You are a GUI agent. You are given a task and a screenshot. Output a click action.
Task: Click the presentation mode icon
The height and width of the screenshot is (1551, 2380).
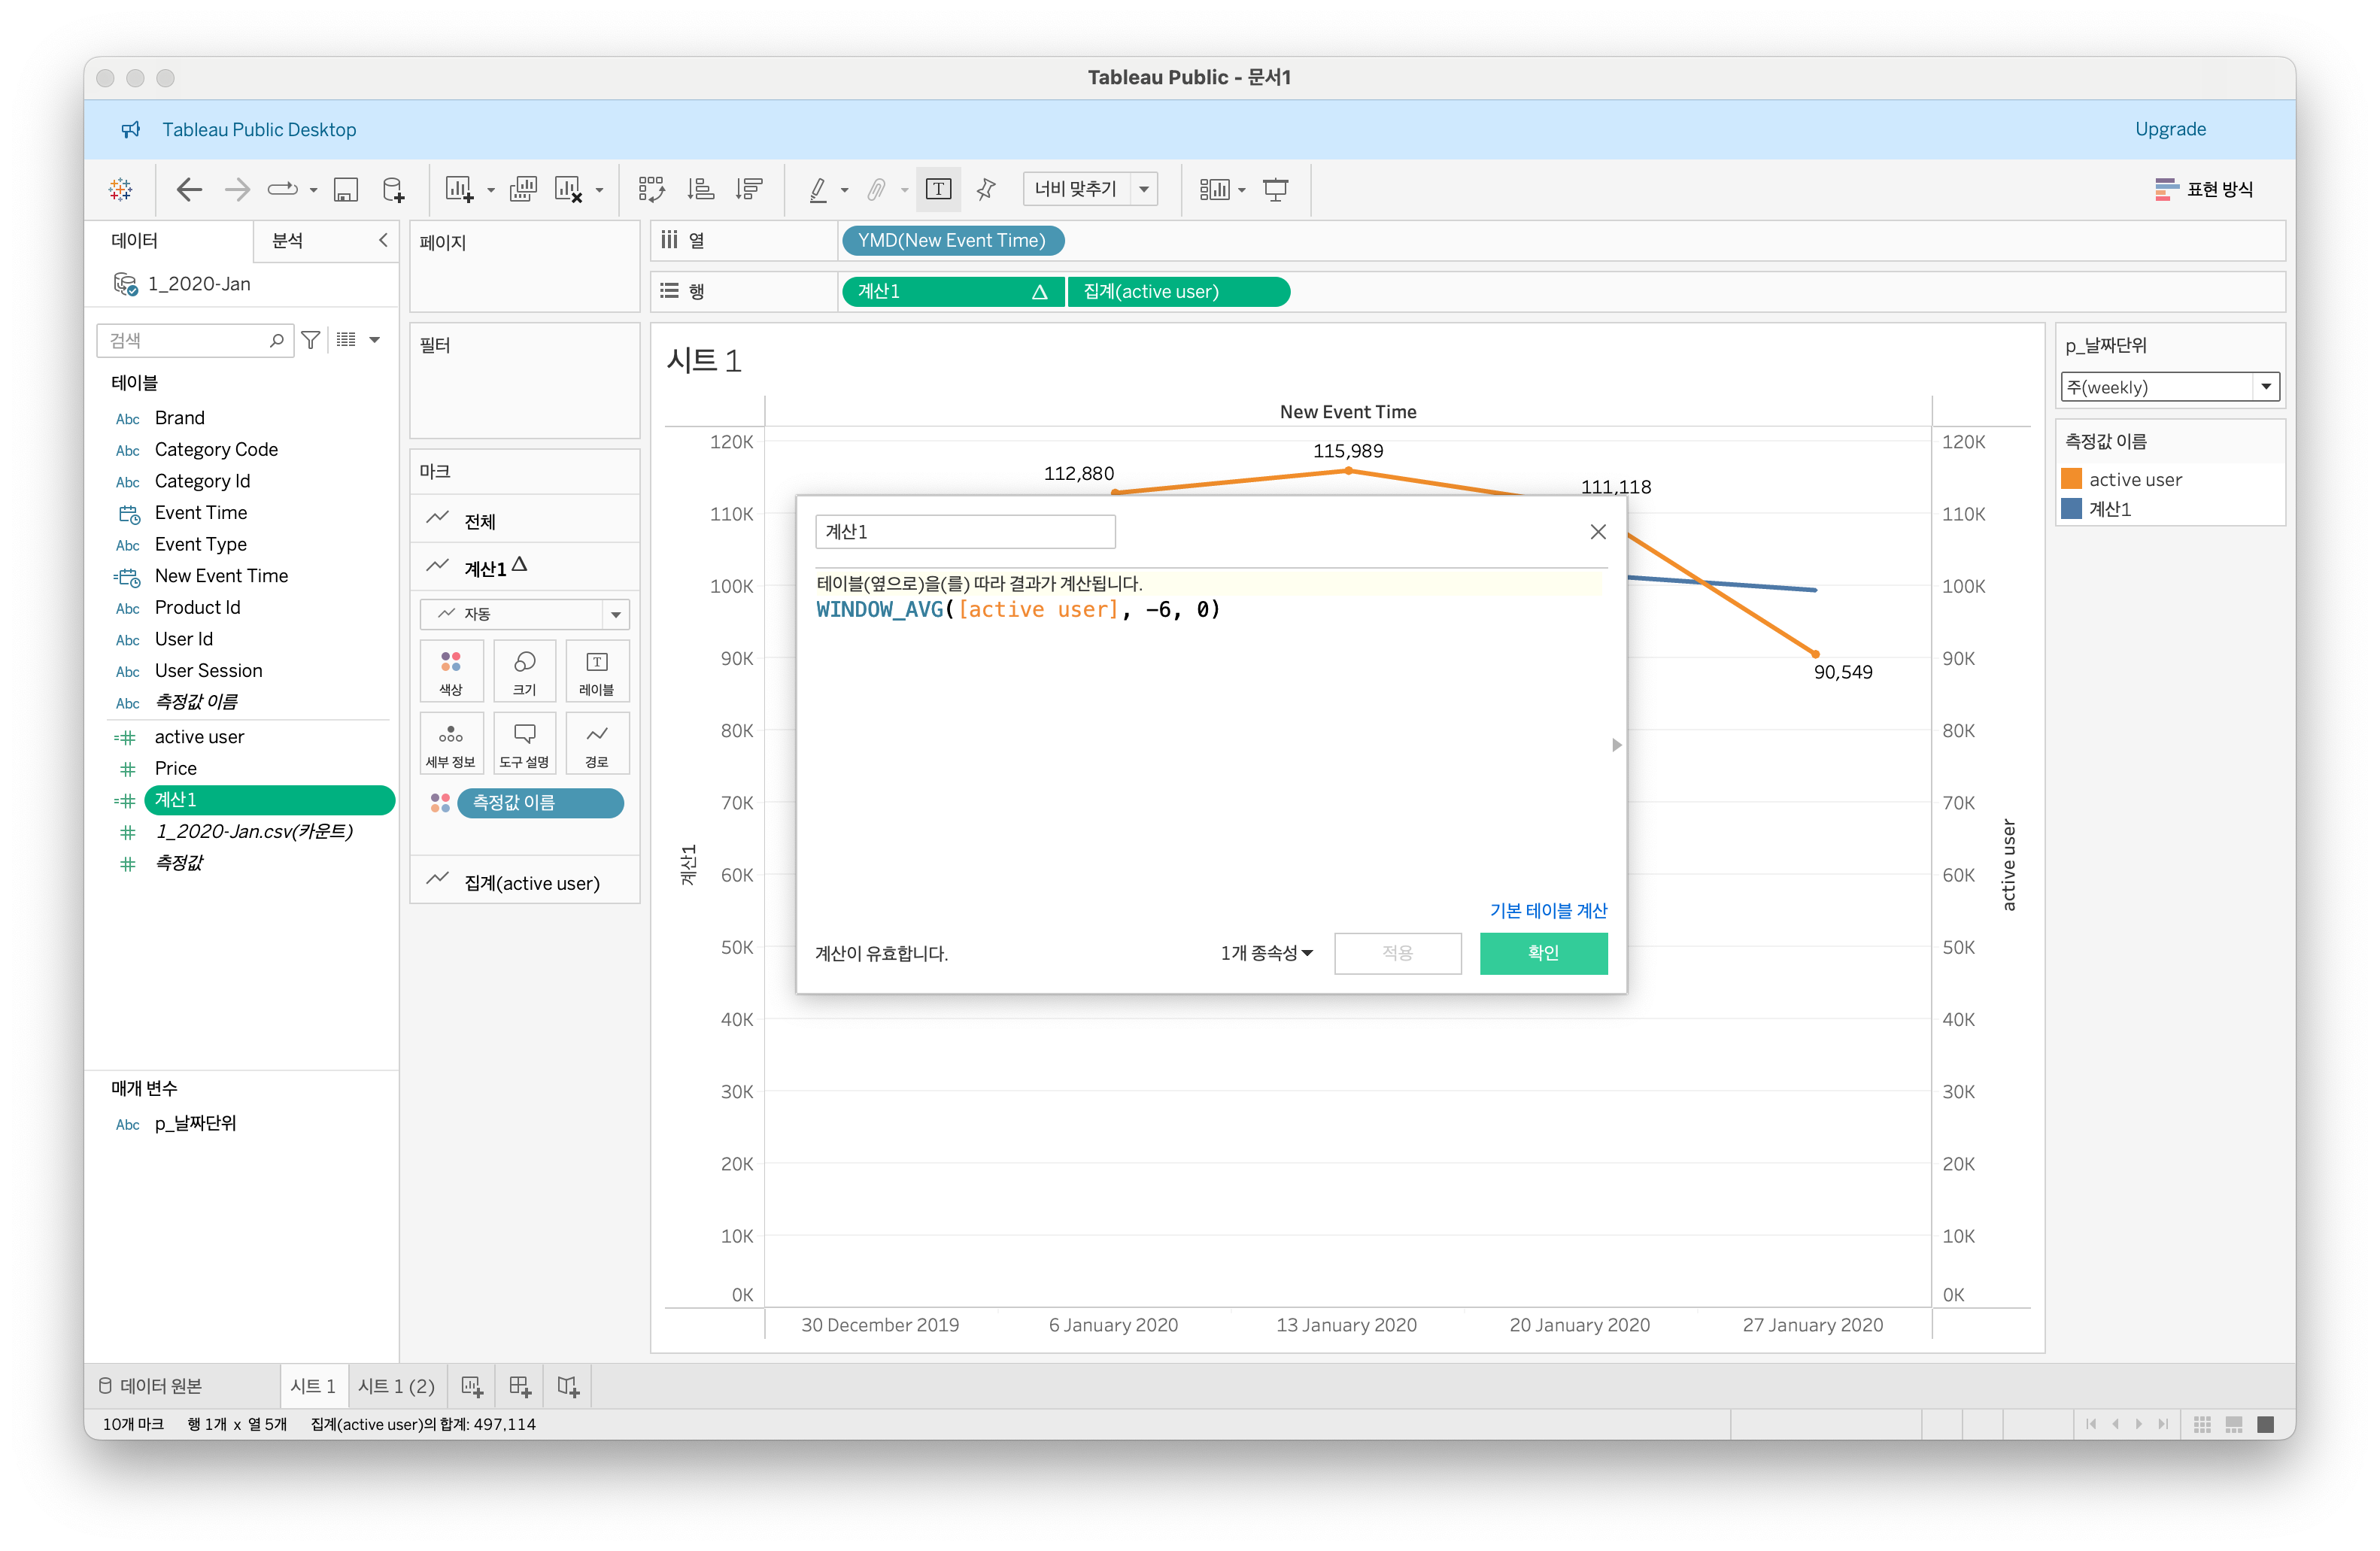[1275, 189]
